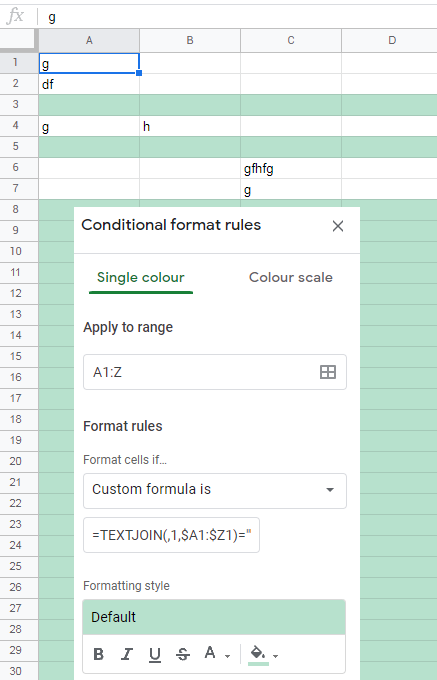The image size is (437, 680).
Task: Select column D header
Action: (x=389, y=40)
